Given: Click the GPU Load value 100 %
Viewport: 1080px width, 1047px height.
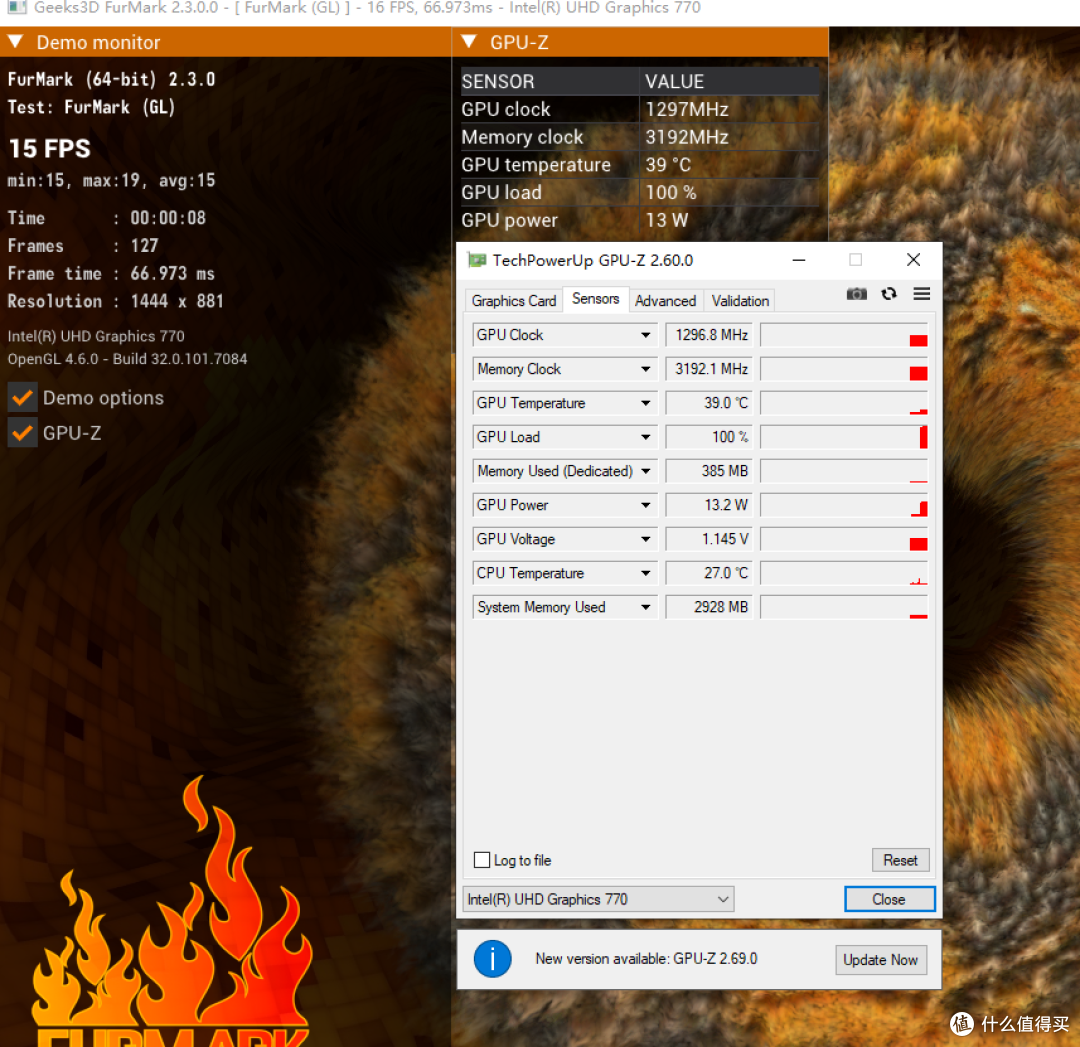Looking at the screenshot, I should (709, 437).
